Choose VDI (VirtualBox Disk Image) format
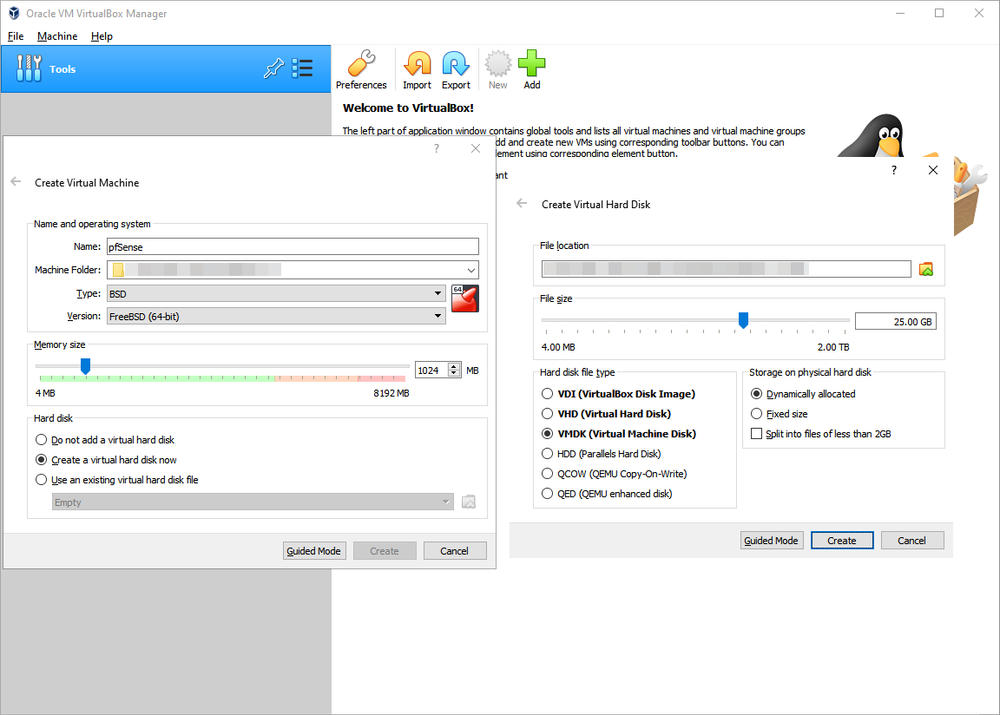1000x715 pixels. click(x=618, y=394)
